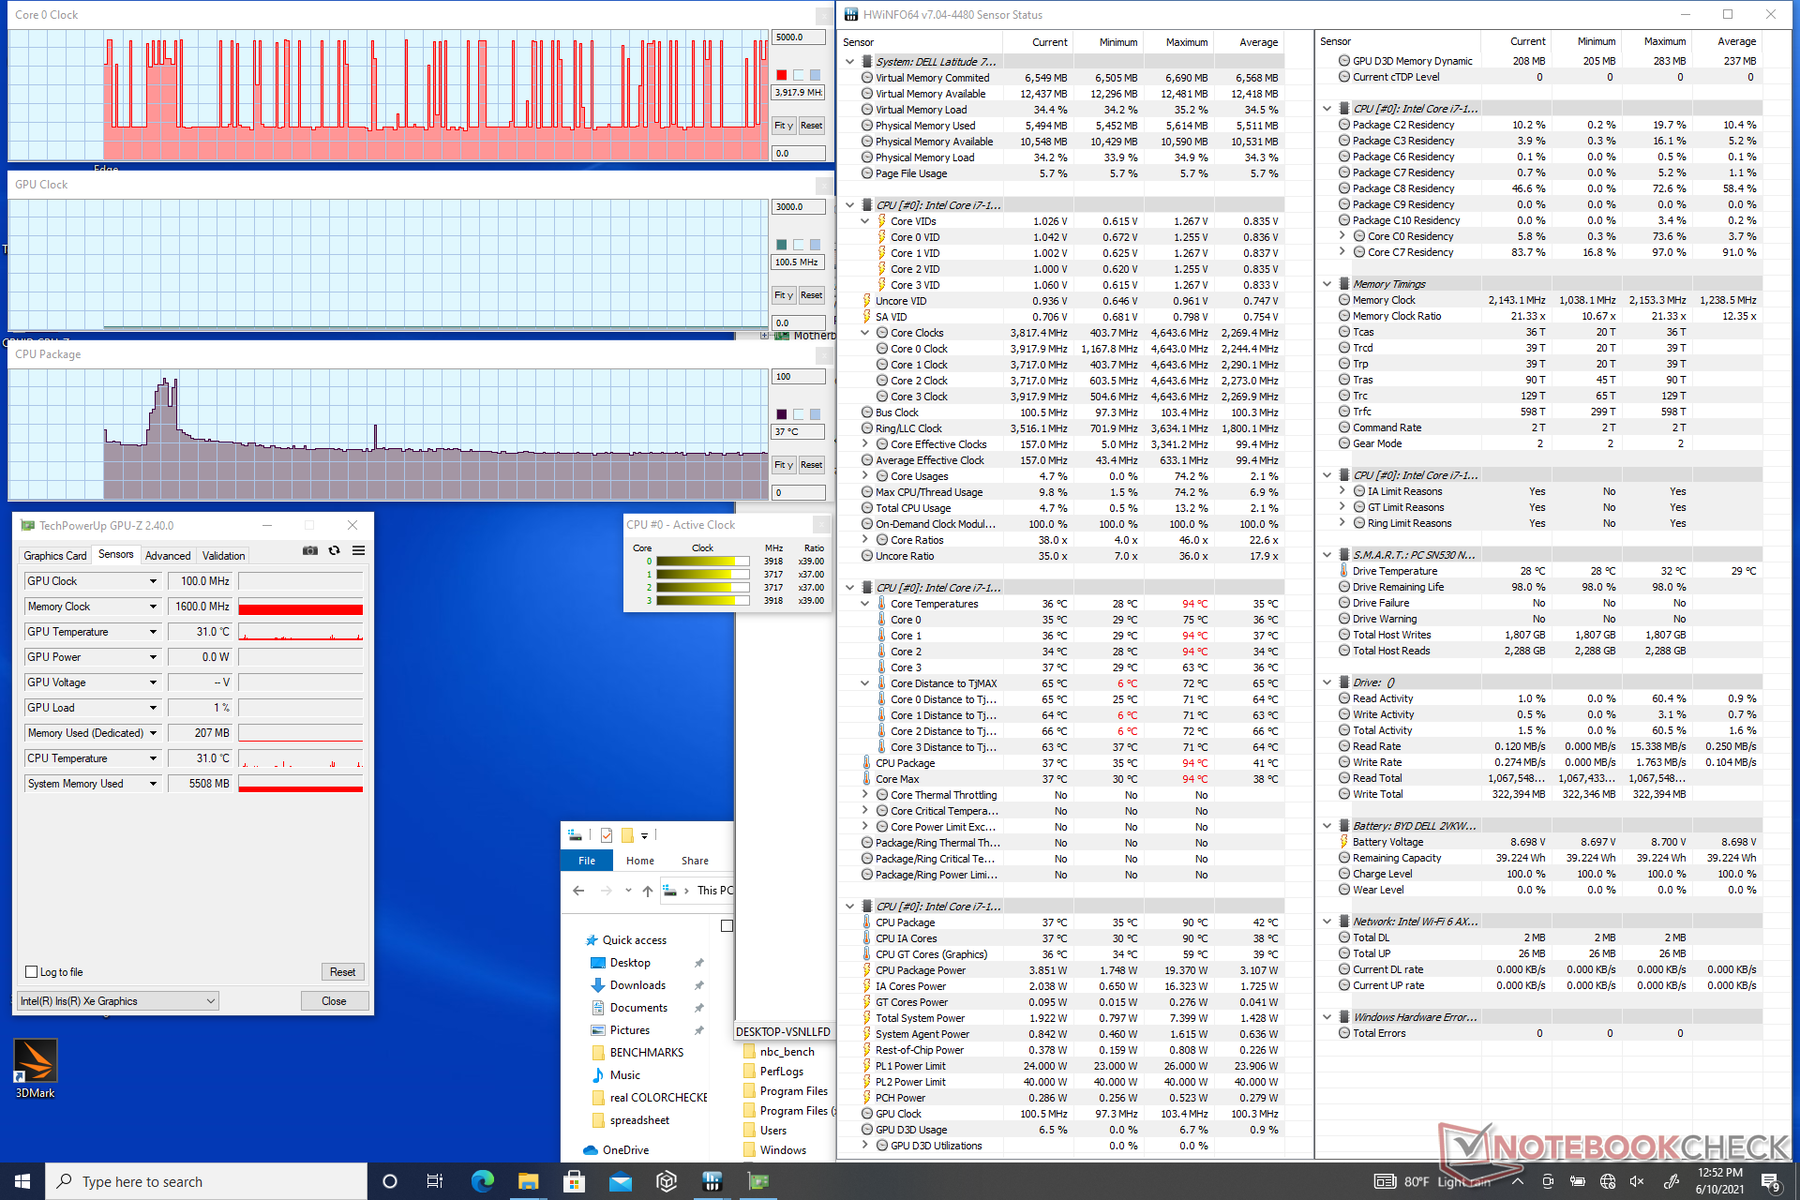Expand the Core Usages tree group
The height and width of the screenshot is (1200, 1800).
[x=865, y=476]
